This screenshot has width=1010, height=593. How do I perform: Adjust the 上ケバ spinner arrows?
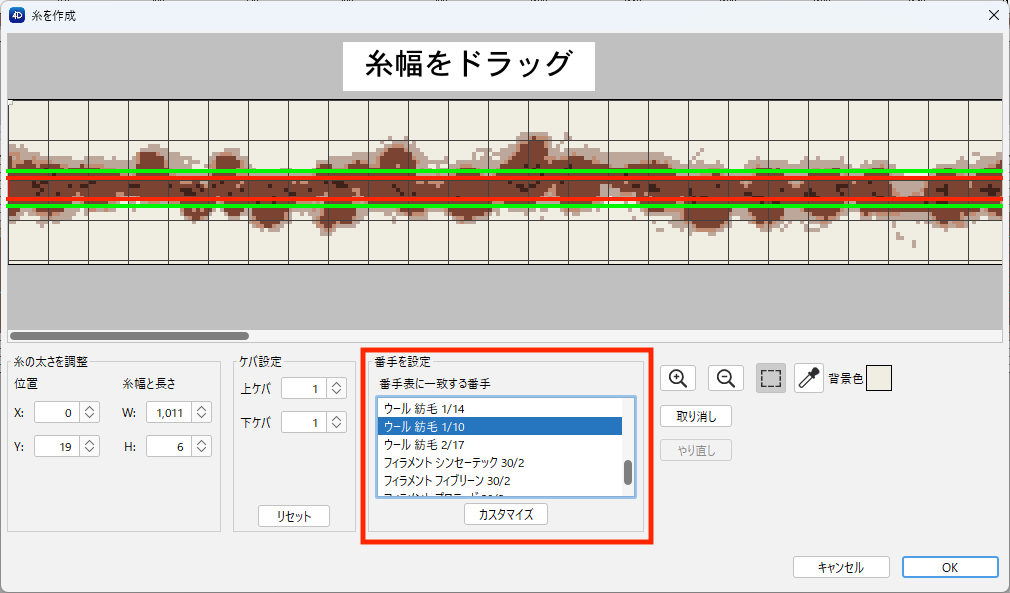[337, 388]
